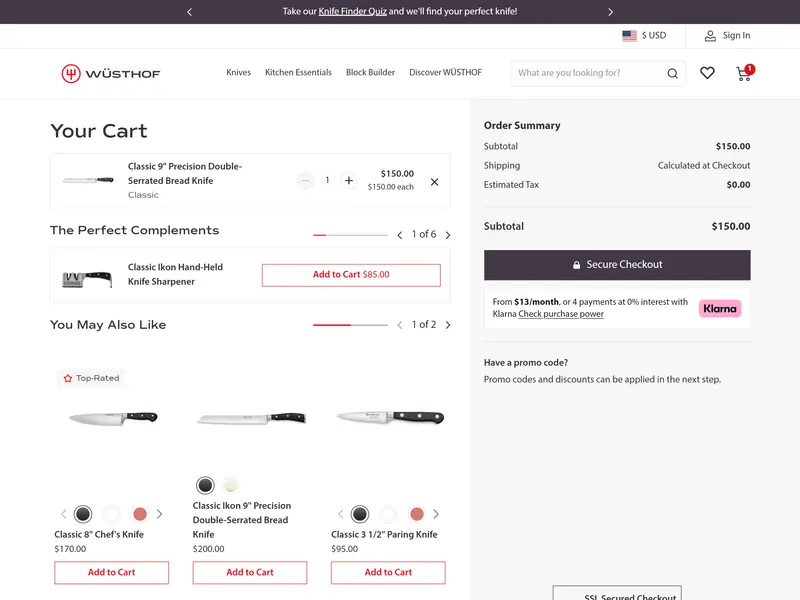Click the shopping cart icon with badge

coord(742,75)
